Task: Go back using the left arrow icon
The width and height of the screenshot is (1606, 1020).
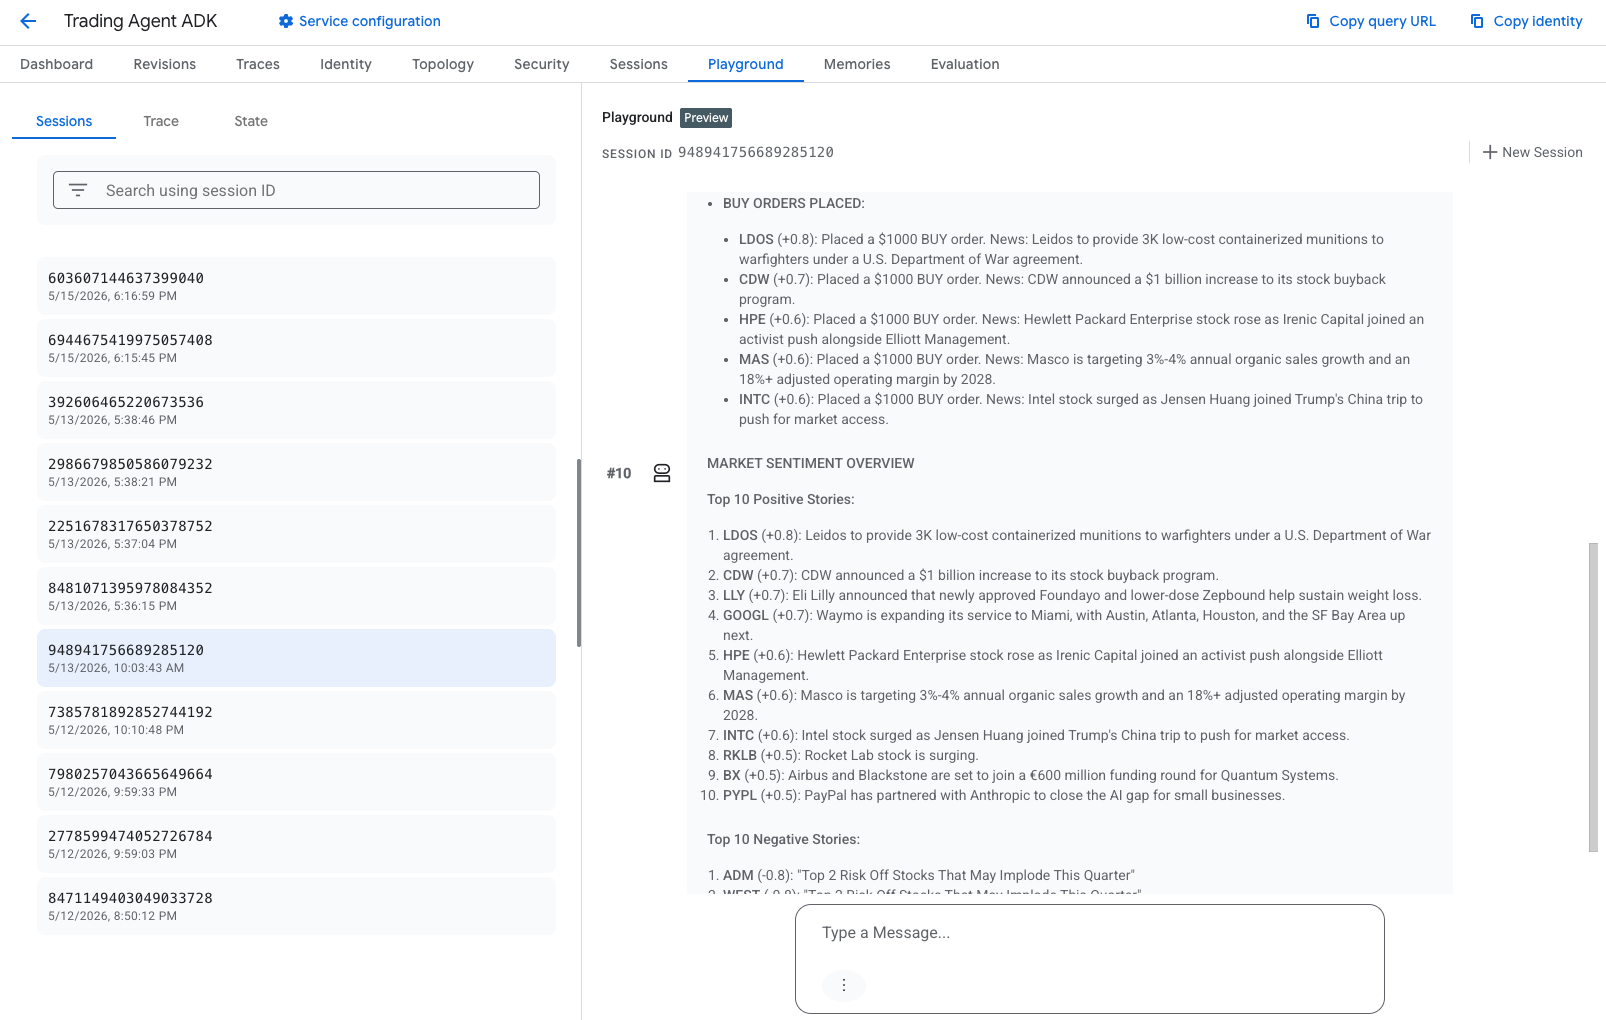Action: [28, 21]
